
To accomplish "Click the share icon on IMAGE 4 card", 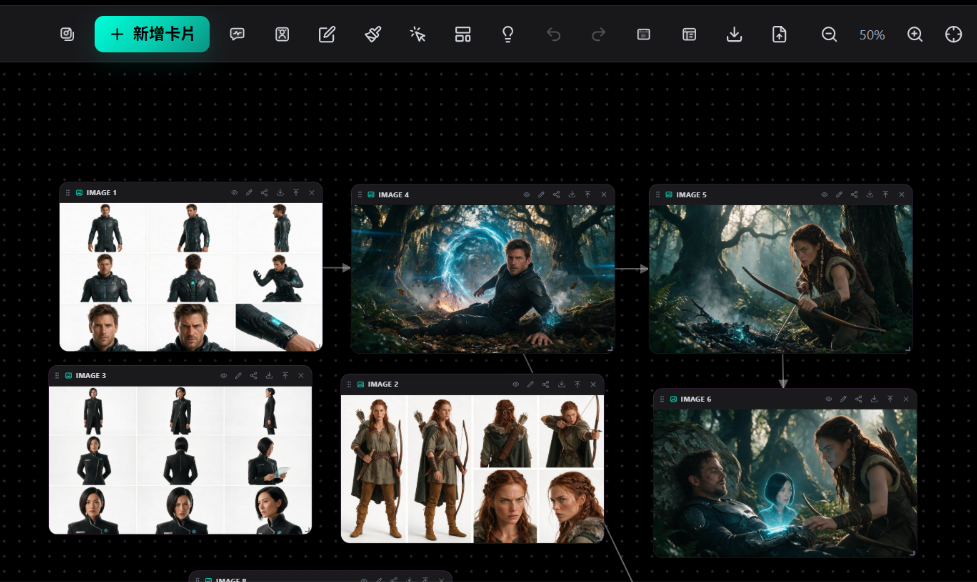I will 556,194.
